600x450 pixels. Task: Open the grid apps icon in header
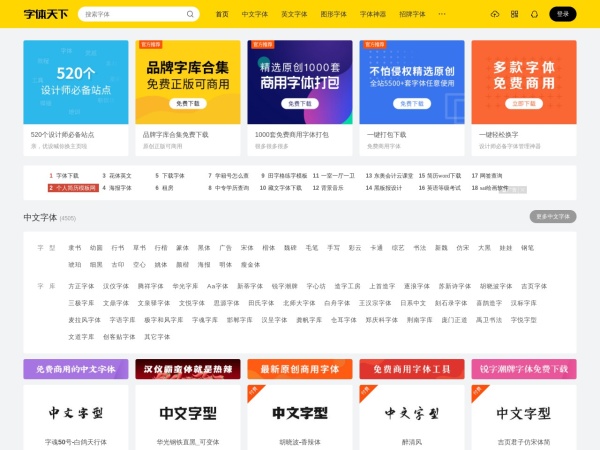click(x=514, y=14)
